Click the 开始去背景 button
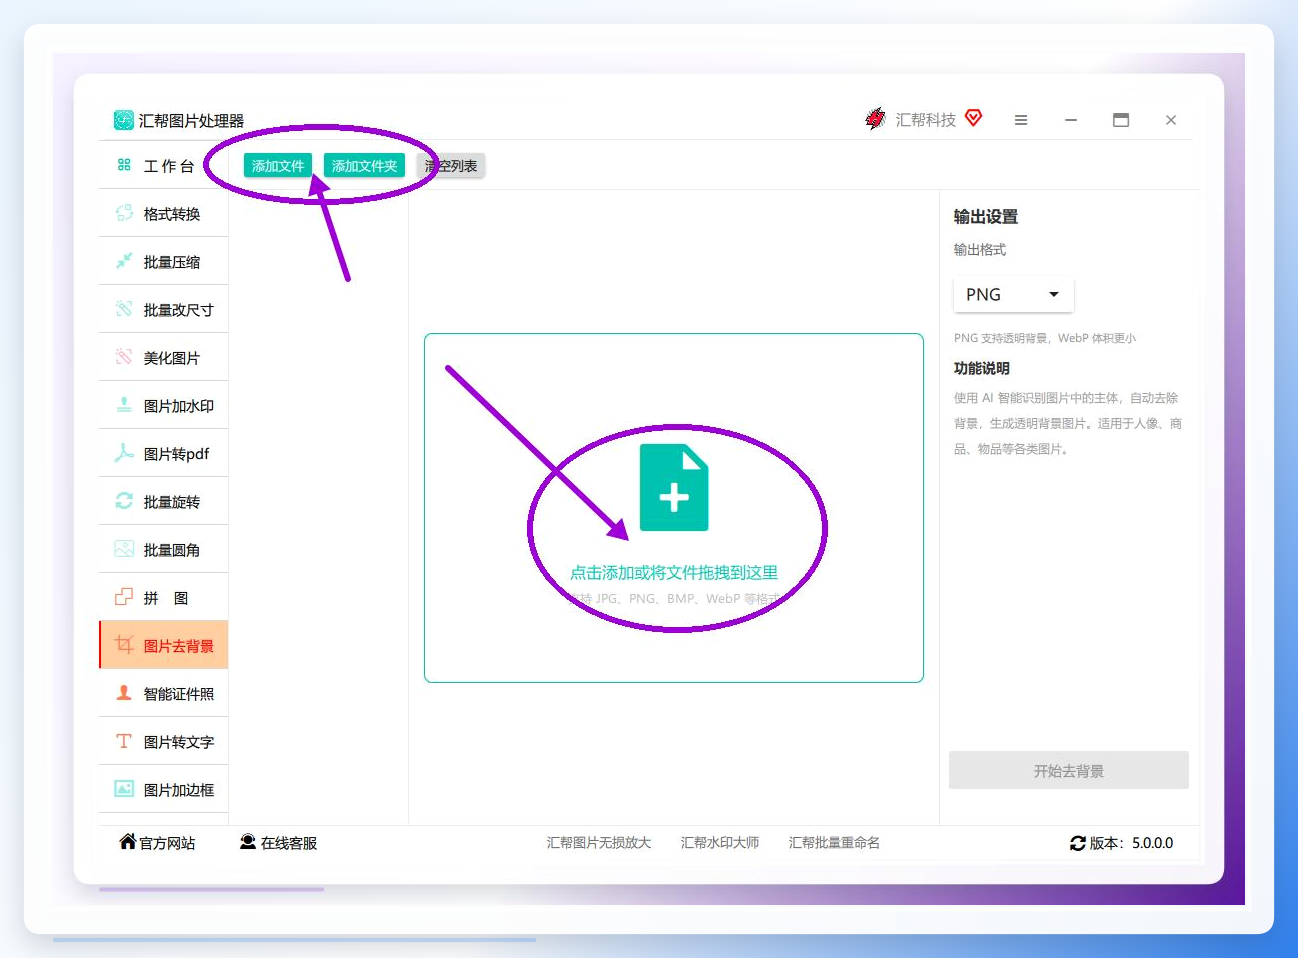 pos(1069,771)
